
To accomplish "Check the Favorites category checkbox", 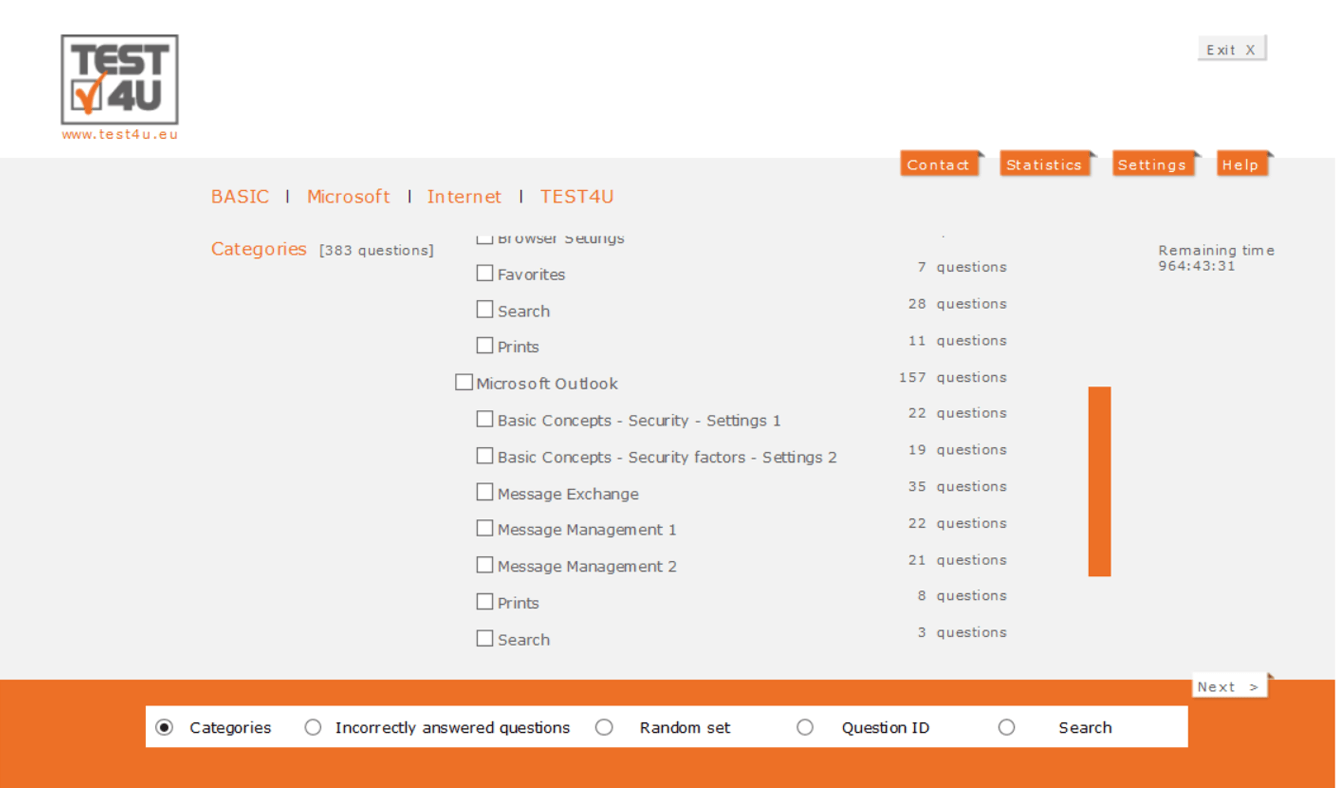I will point(485,273).
